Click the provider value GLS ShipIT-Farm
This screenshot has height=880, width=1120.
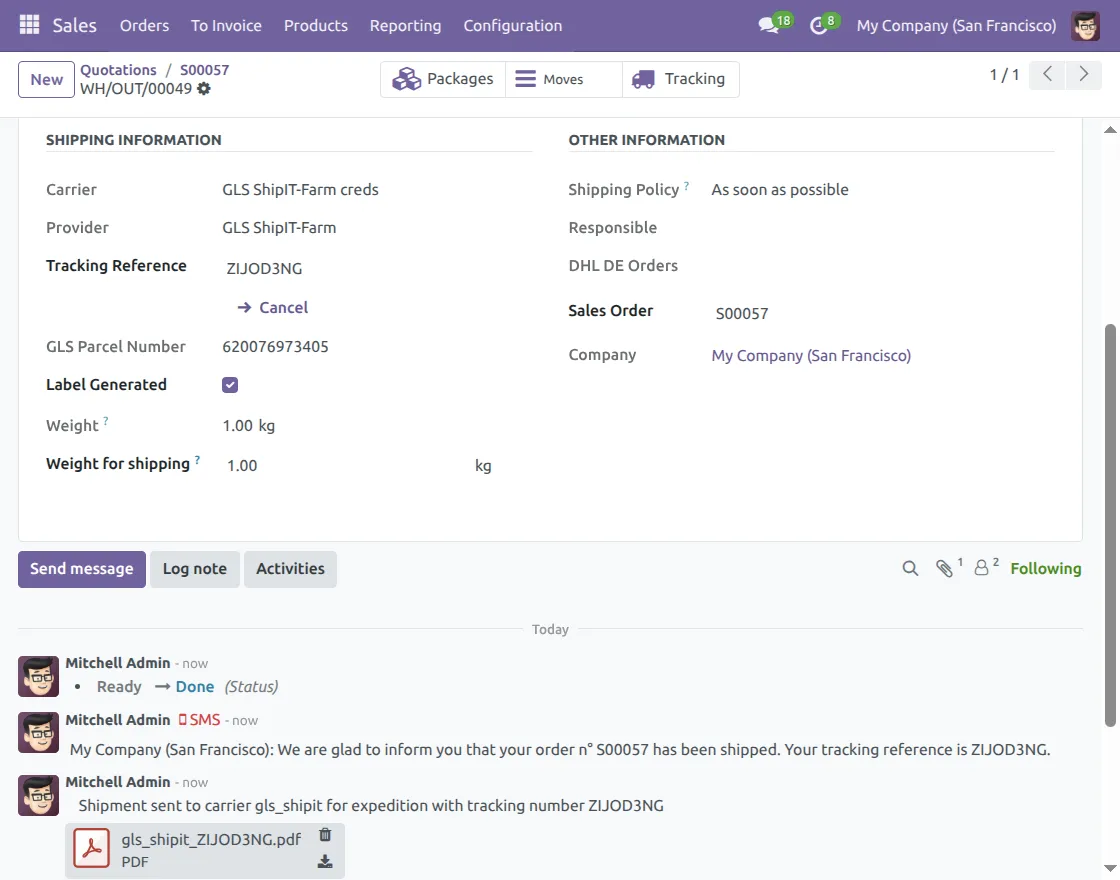279,227
